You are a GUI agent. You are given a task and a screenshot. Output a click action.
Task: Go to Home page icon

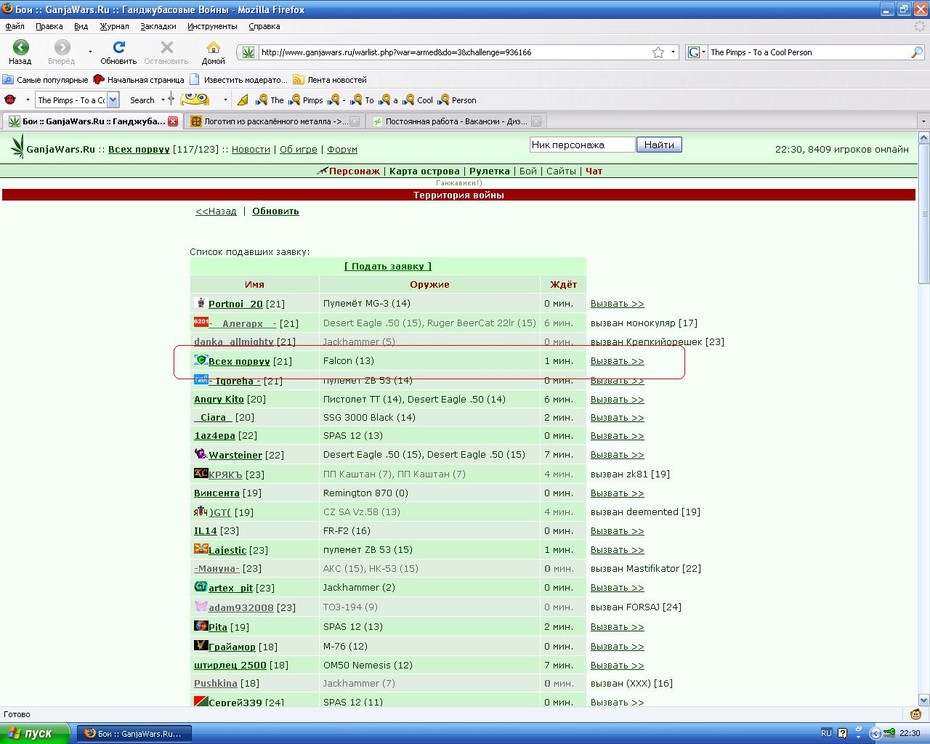coord(214,47)
